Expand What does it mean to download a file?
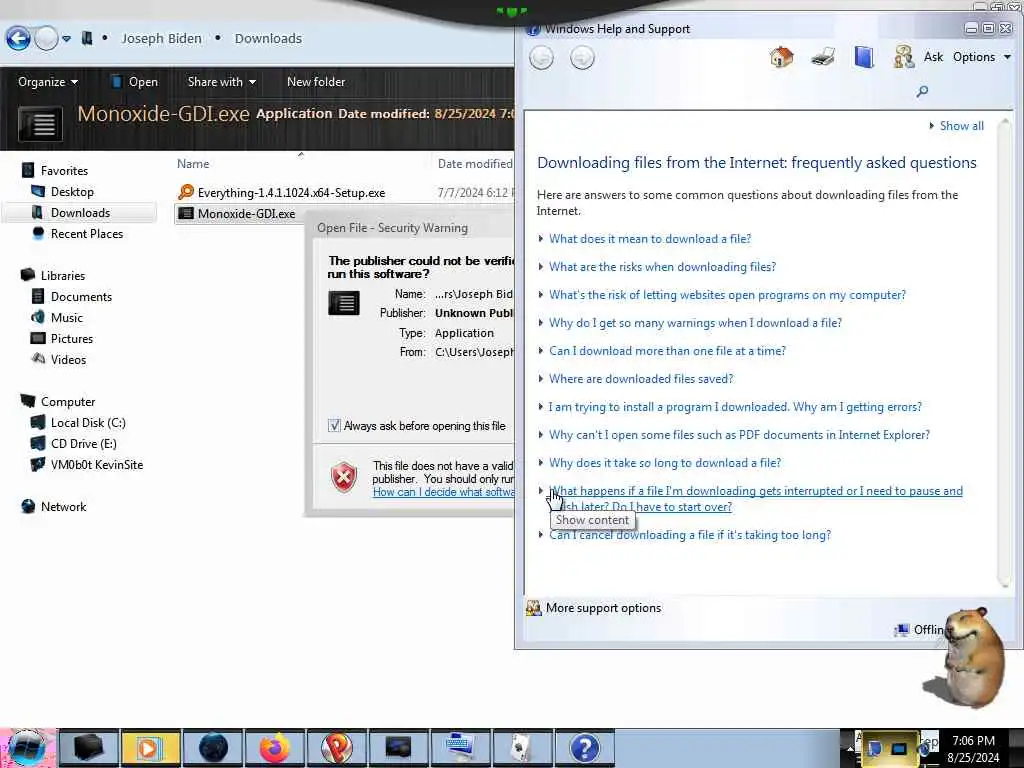Viewport: 1024px width, 768px height. point(650,238)
